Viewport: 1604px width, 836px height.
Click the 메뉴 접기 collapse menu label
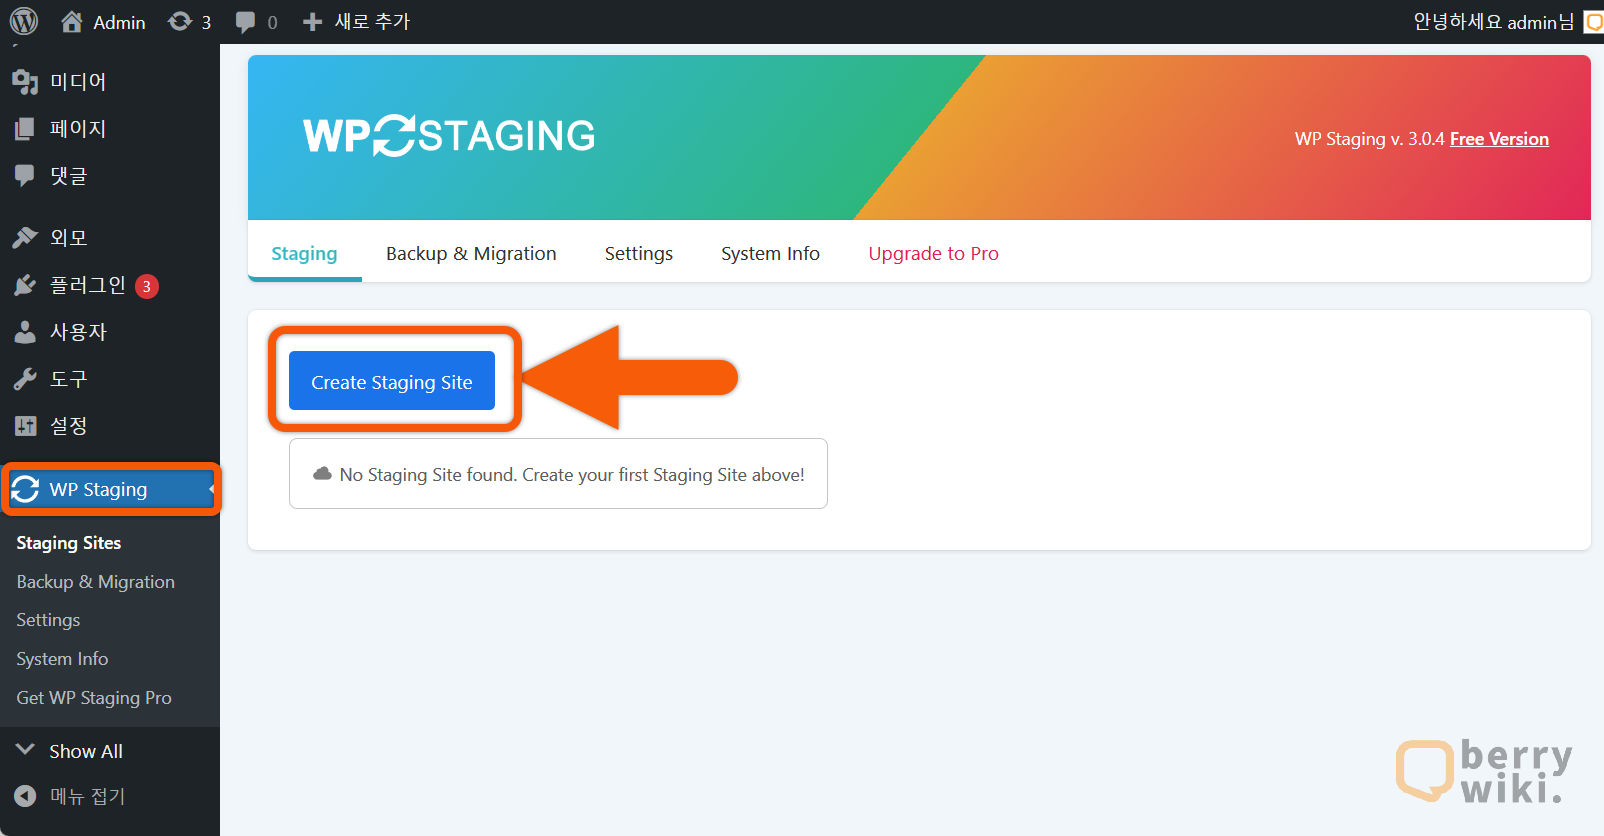[88, 796]
